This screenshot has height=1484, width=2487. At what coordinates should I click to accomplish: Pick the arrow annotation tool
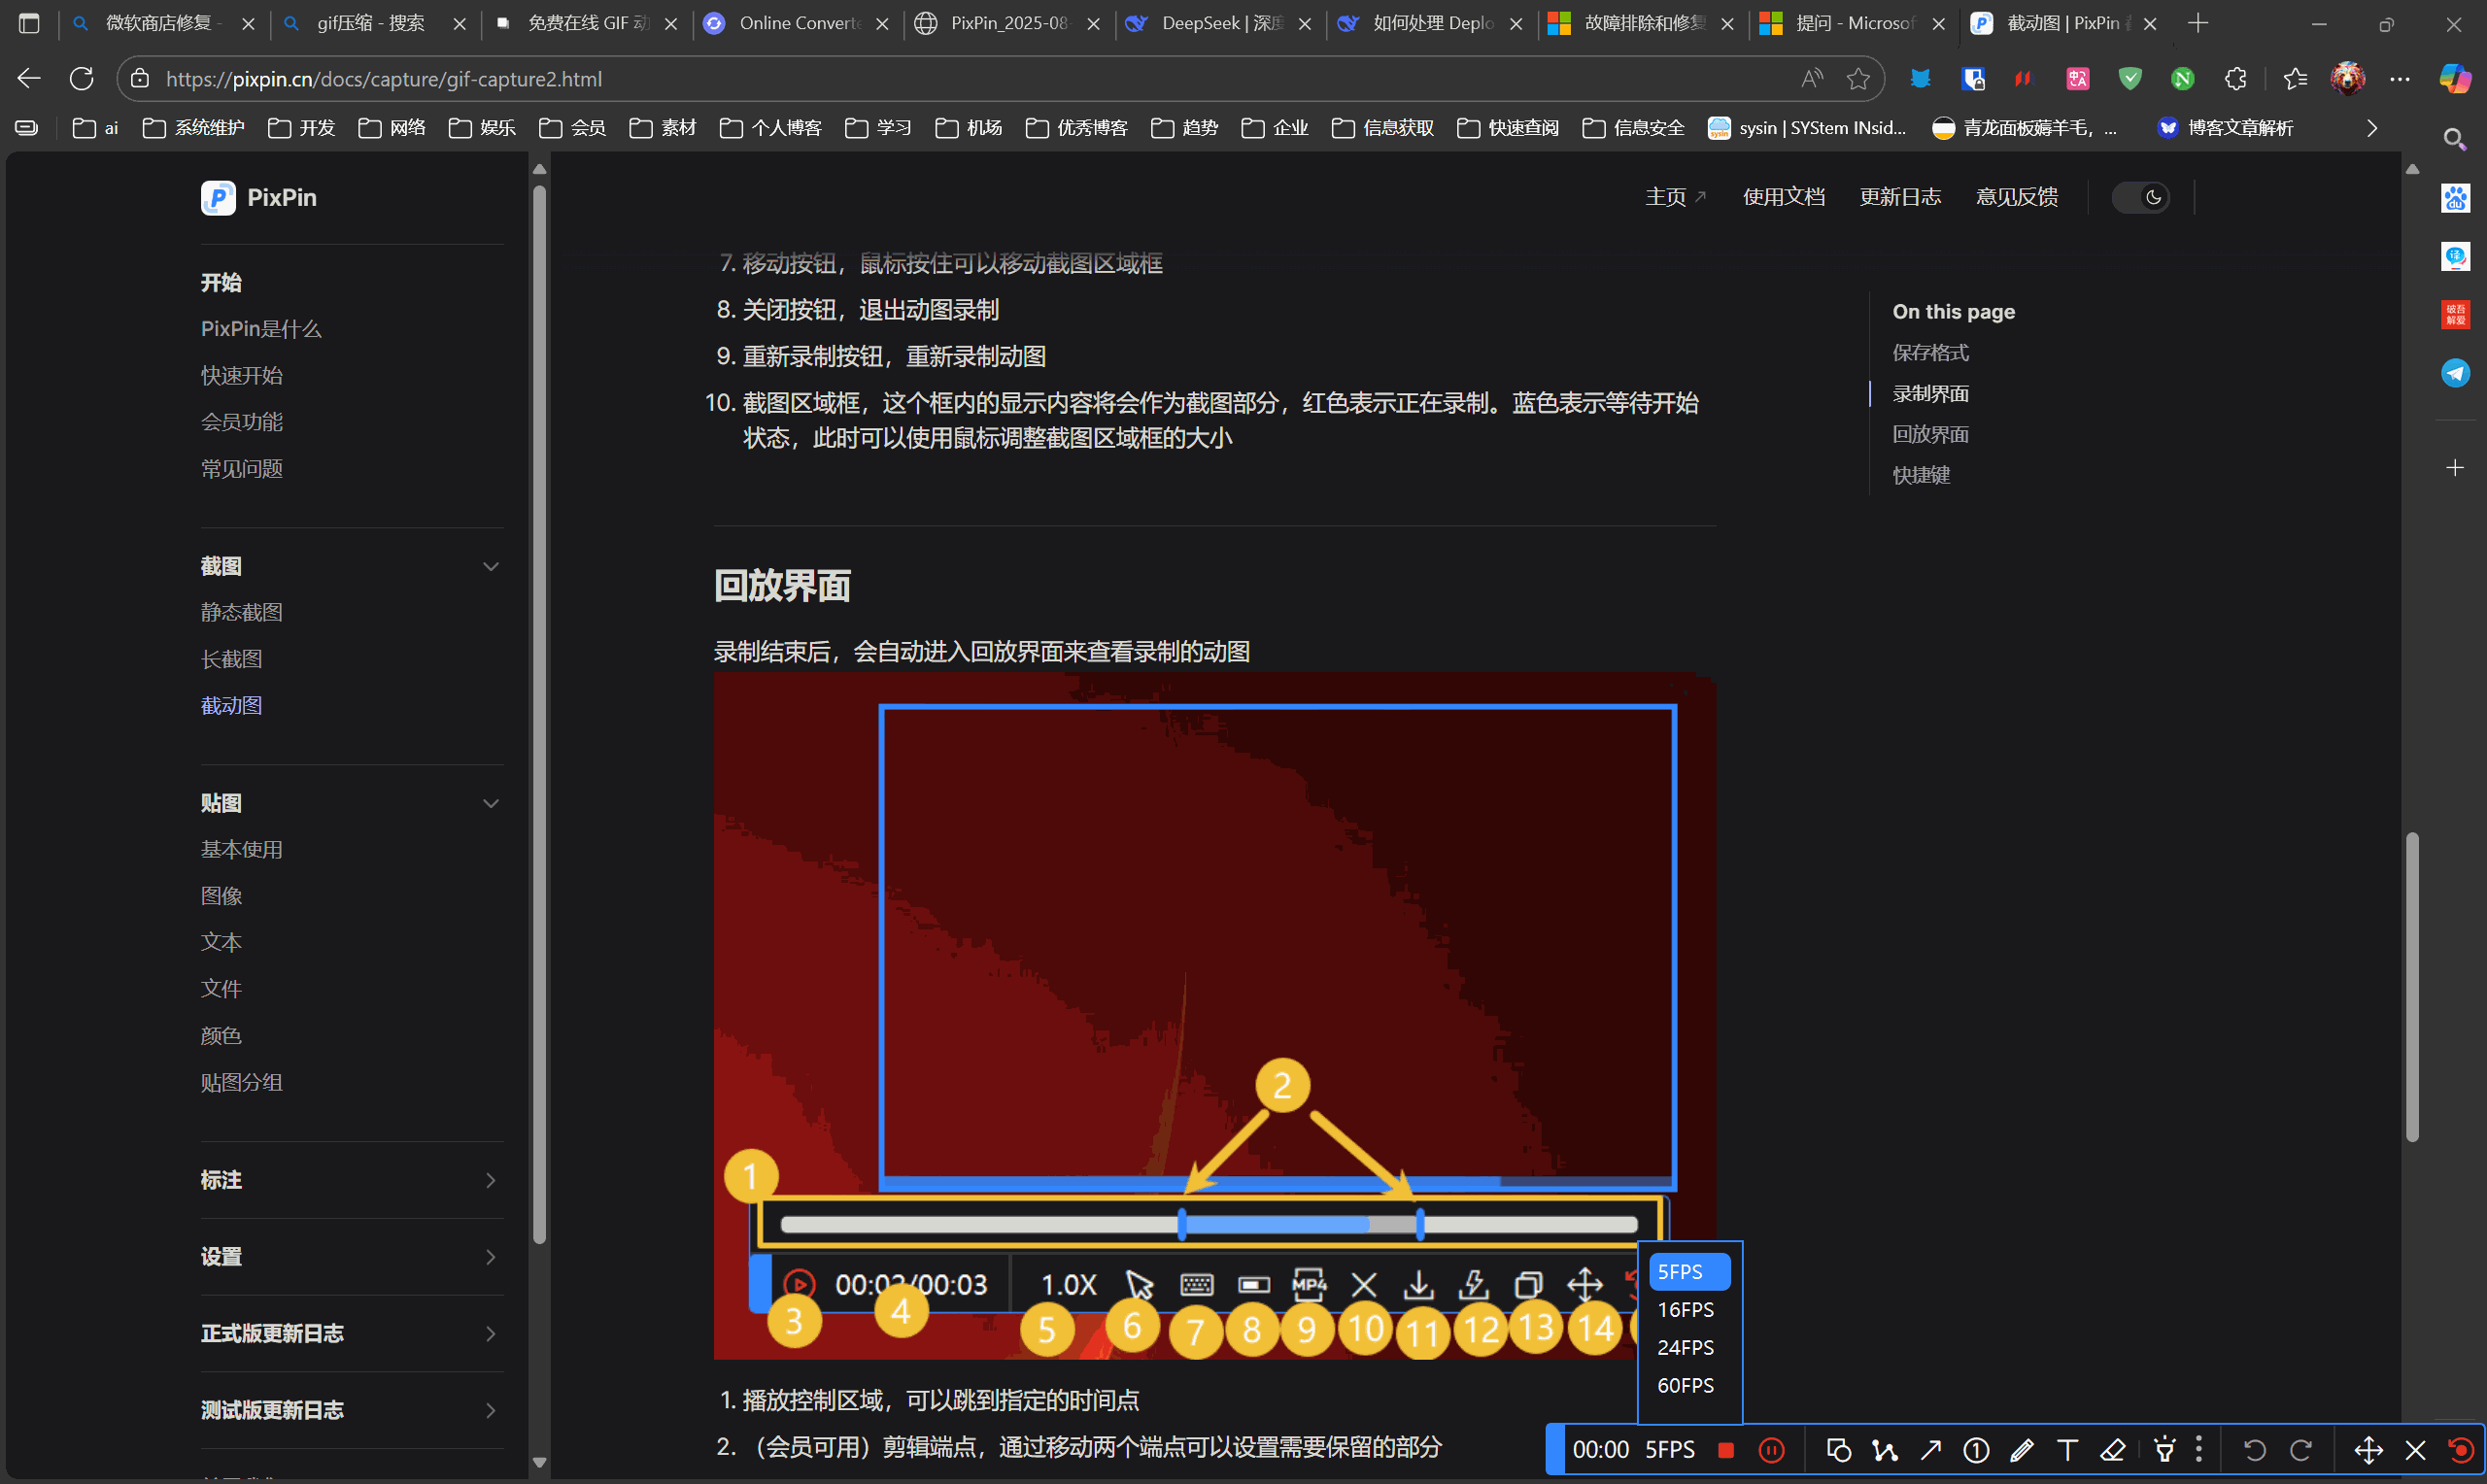(x=1930, y=1450)
